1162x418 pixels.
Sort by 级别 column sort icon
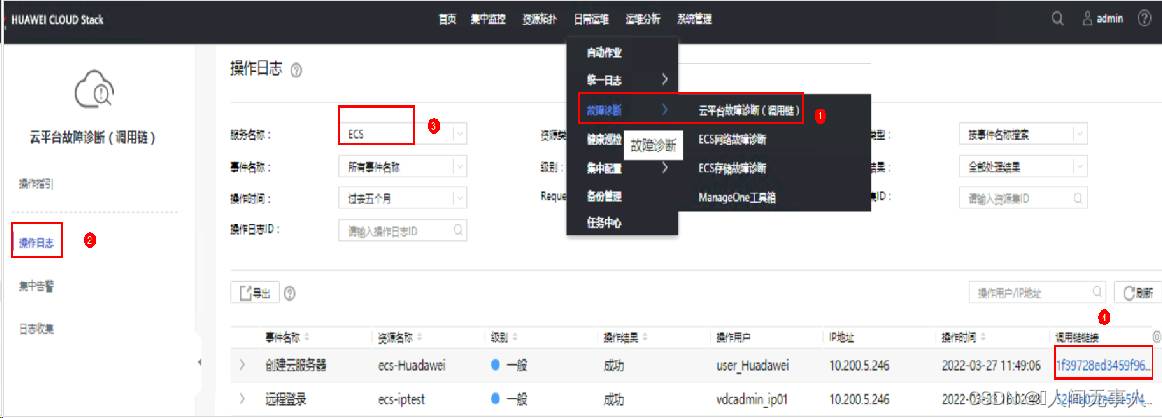pyautogui.click(x=514, y=338)
